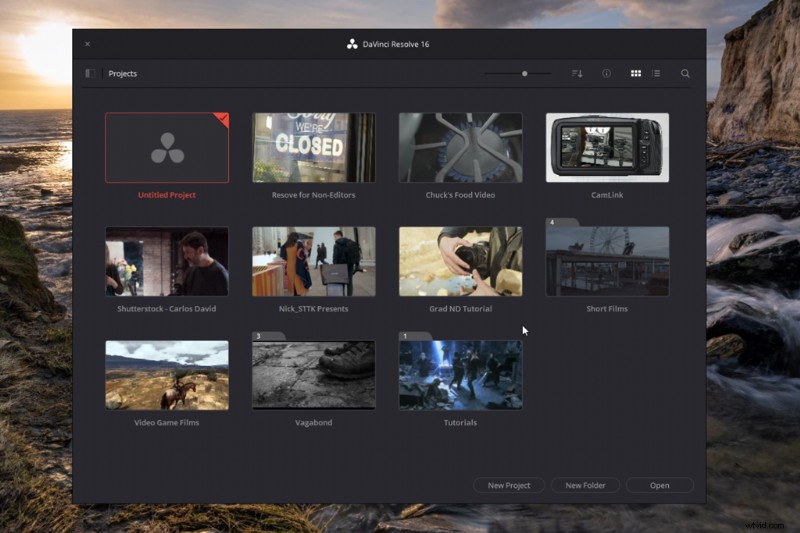Open the project search icon
The width and height of the screenshot is (800, 533).
tap(685, 73)
